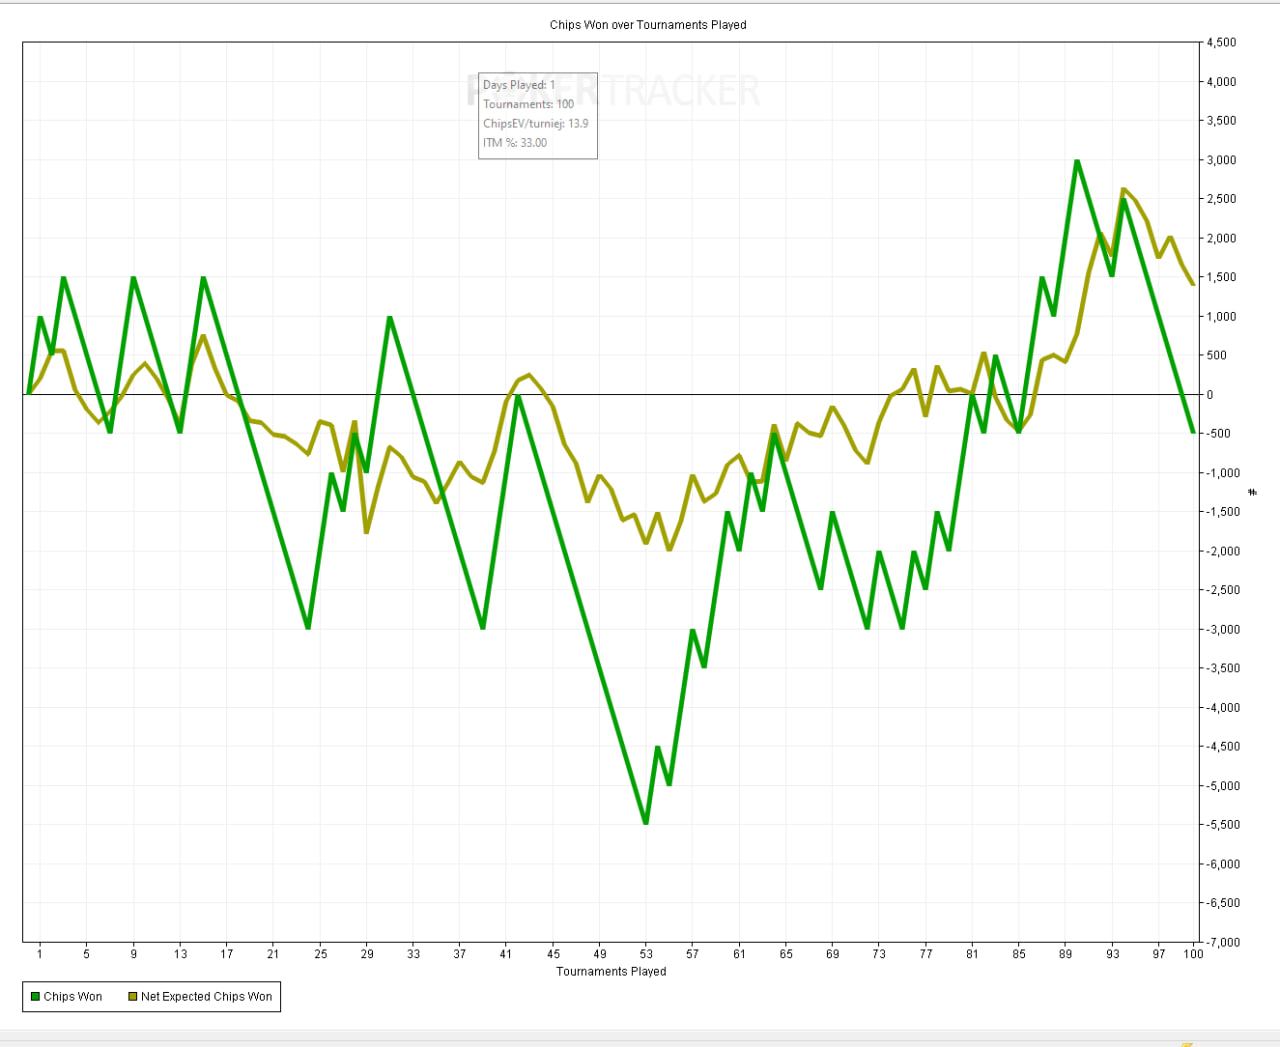Image resolution: width=1280 pixels, height=1047 pixels.
Task: Click the y-axis tick label 4,500
Action: coord(1221,43)
